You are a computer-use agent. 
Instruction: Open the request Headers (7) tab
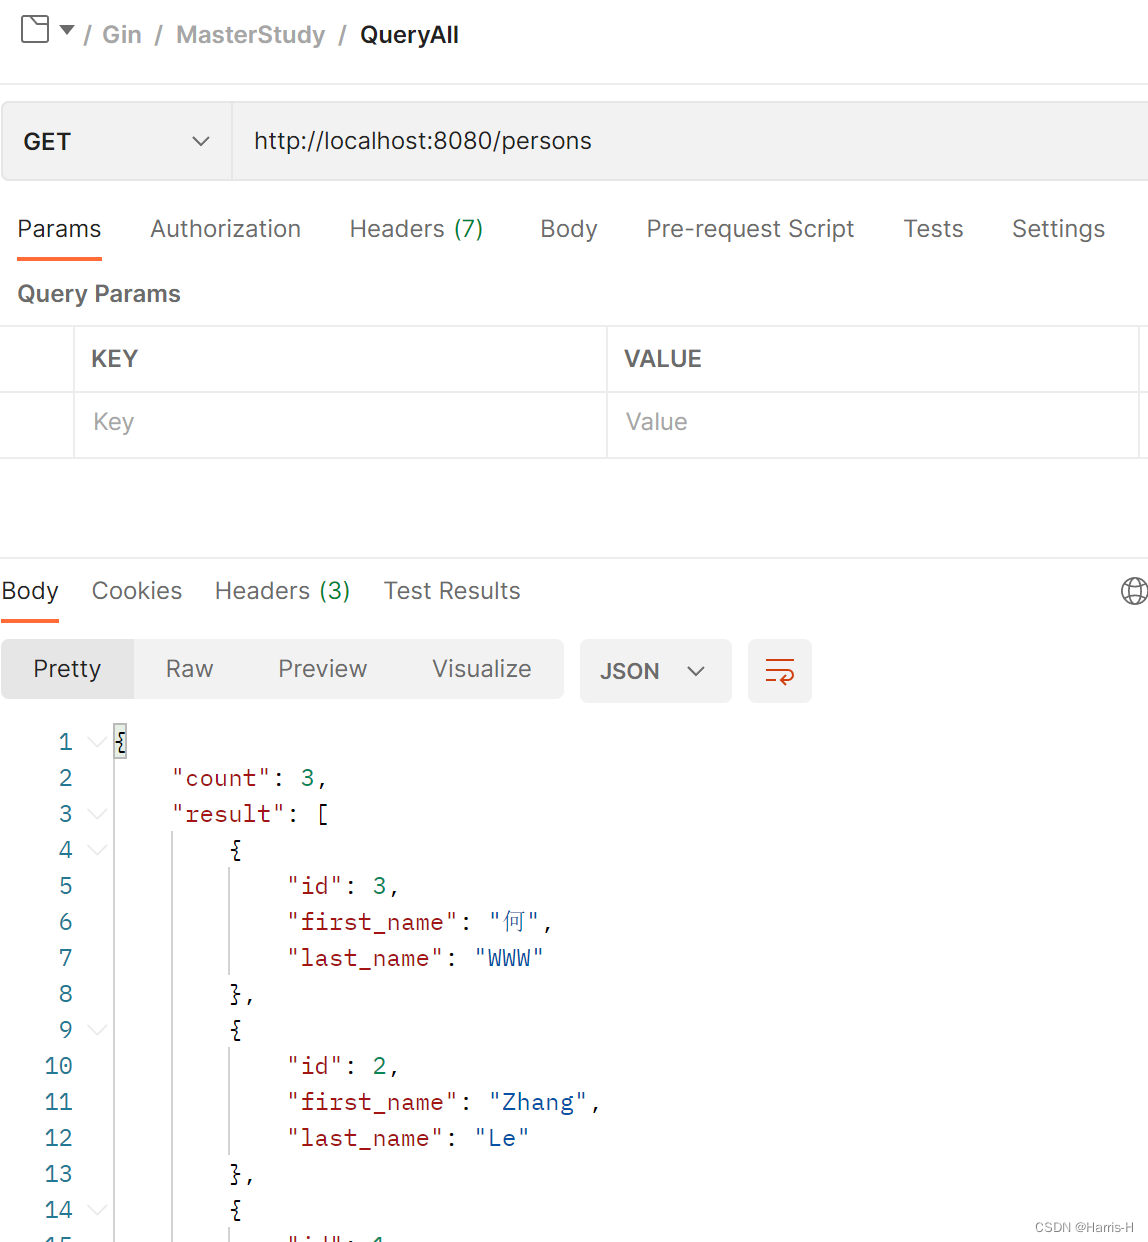pyautogui.click(x=416, y=229)
